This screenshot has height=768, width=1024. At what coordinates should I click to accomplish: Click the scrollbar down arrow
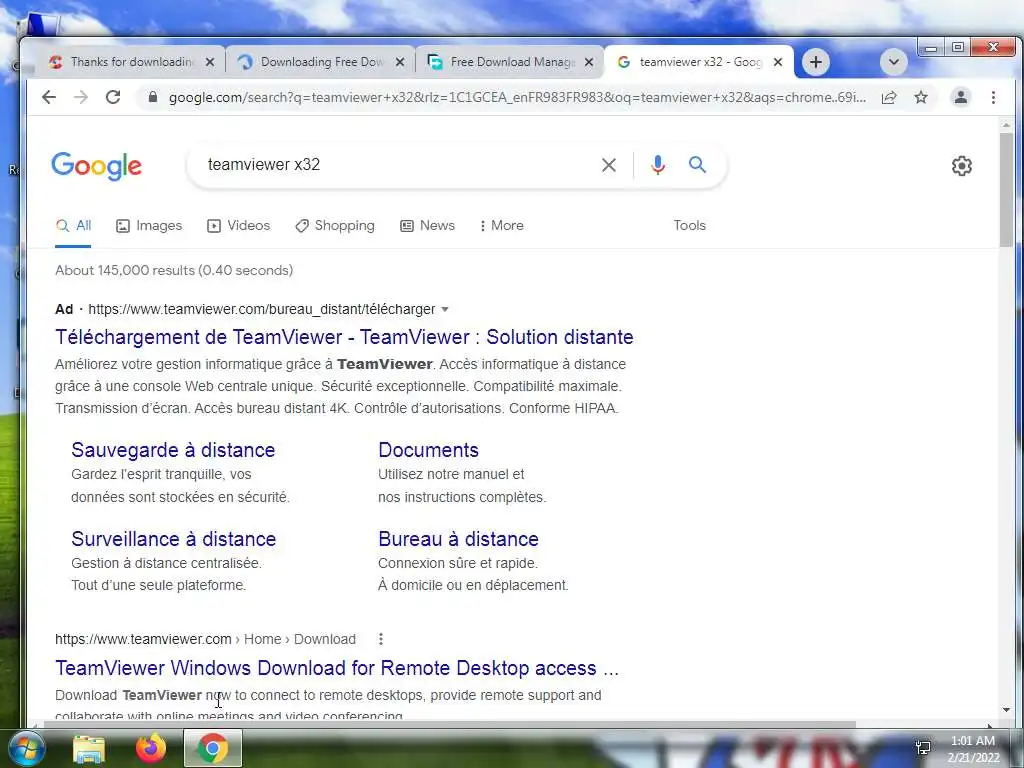pos(1006,710)
